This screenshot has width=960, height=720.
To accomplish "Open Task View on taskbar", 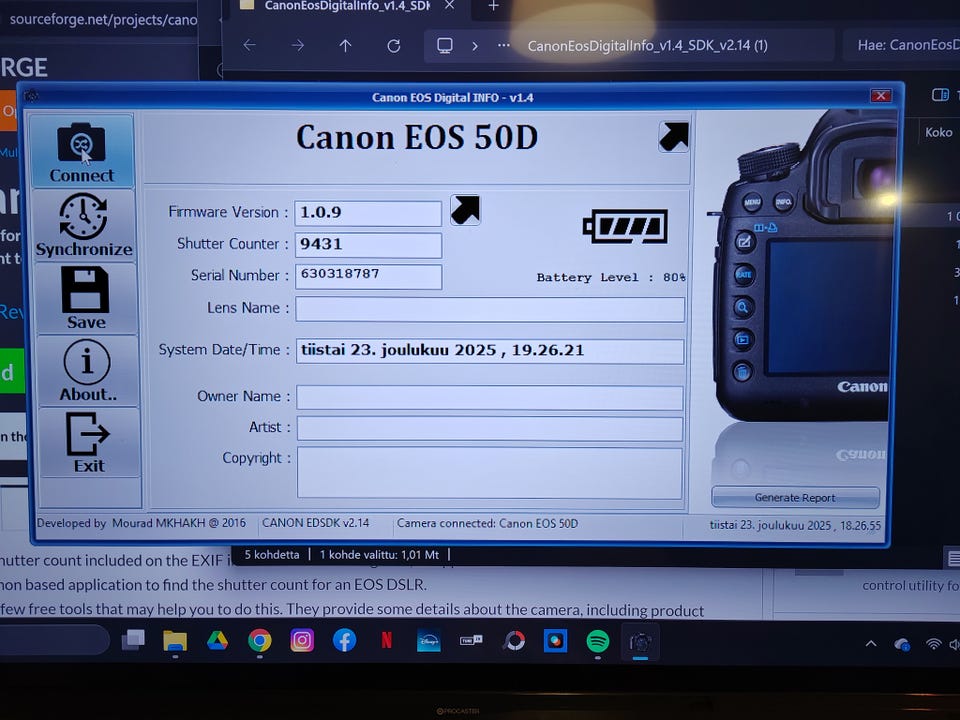I will pos(133,641).
